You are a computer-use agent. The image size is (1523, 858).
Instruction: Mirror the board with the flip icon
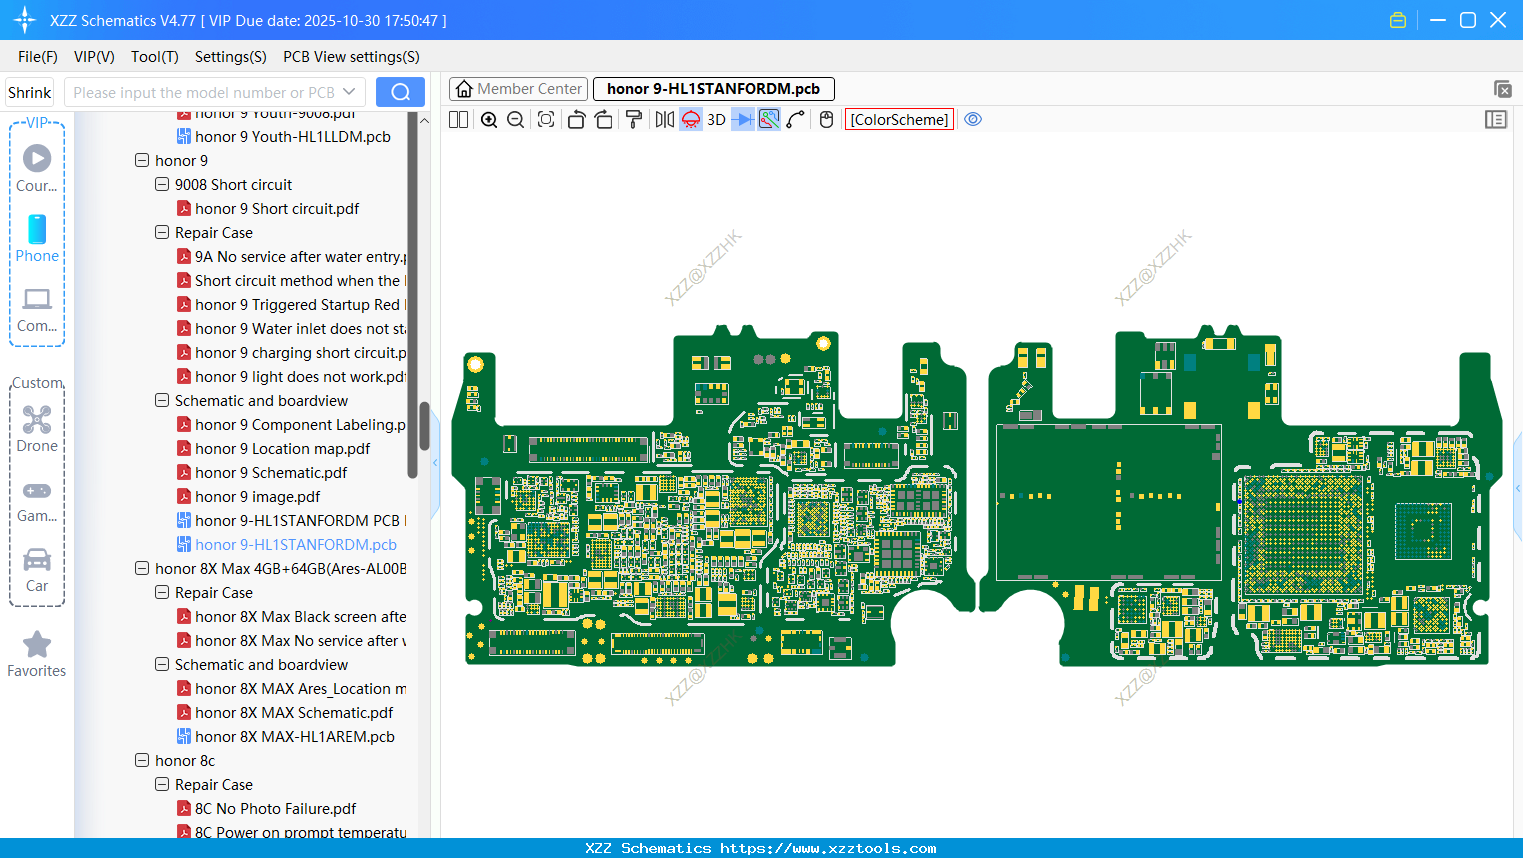pyautogui.click(x=664, y=120)
